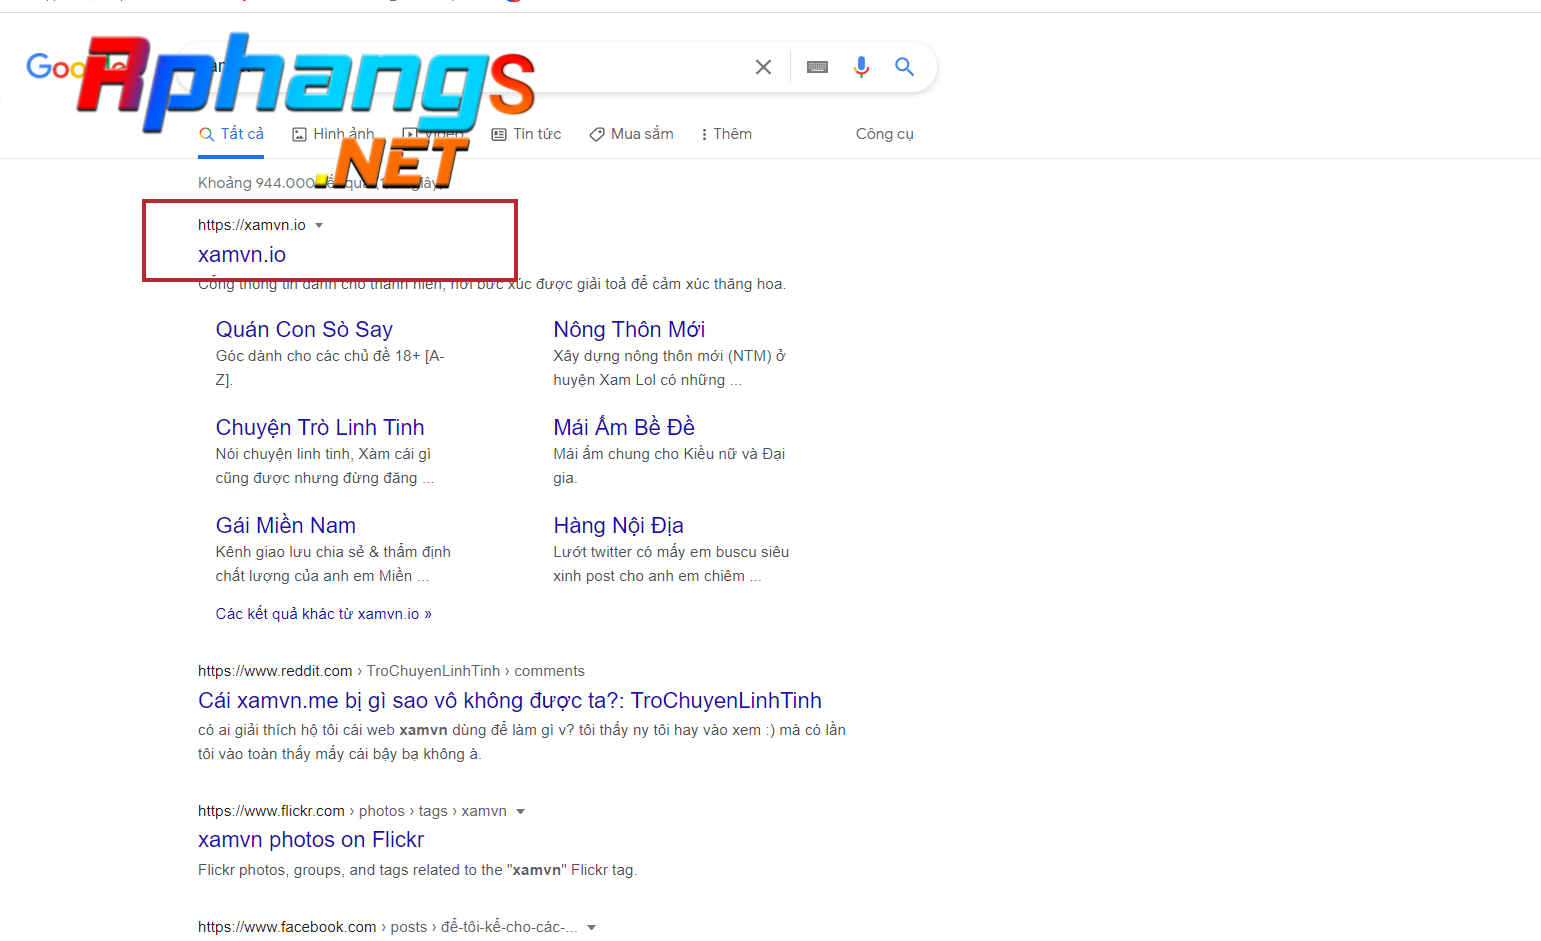This screenshot has height=941, width=1541.
Task: Click the blue magnifier search icon
Action: (x=904, y=67)
